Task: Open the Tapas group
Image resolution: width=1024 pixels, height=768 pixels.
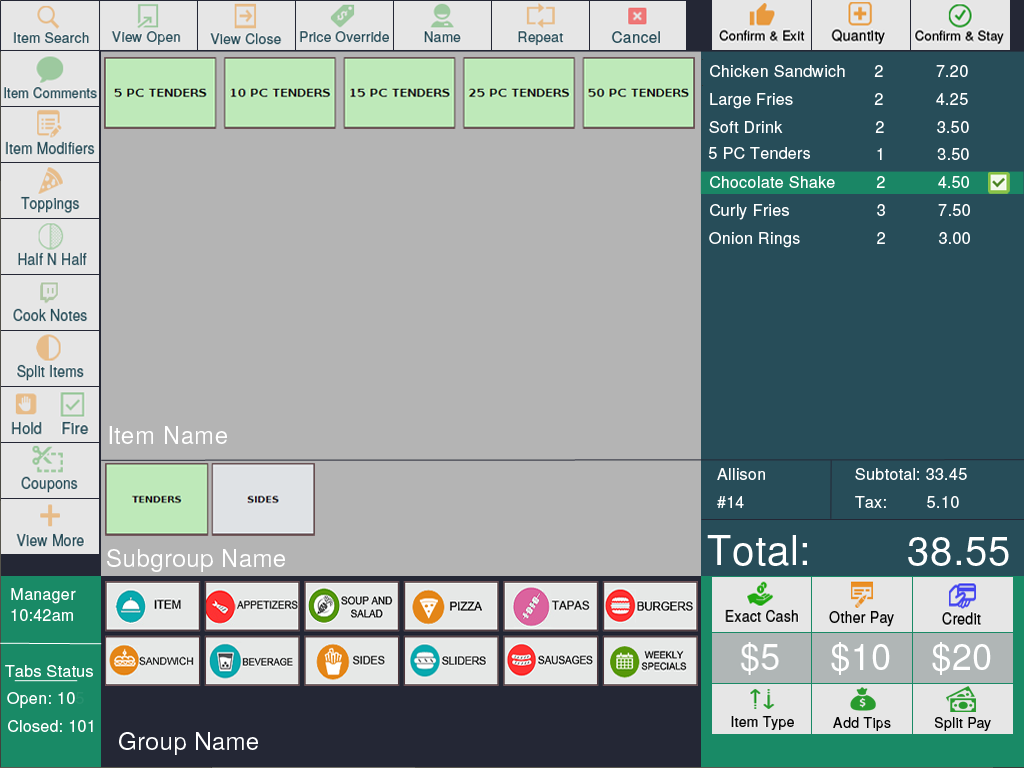Action: [551, 606]
